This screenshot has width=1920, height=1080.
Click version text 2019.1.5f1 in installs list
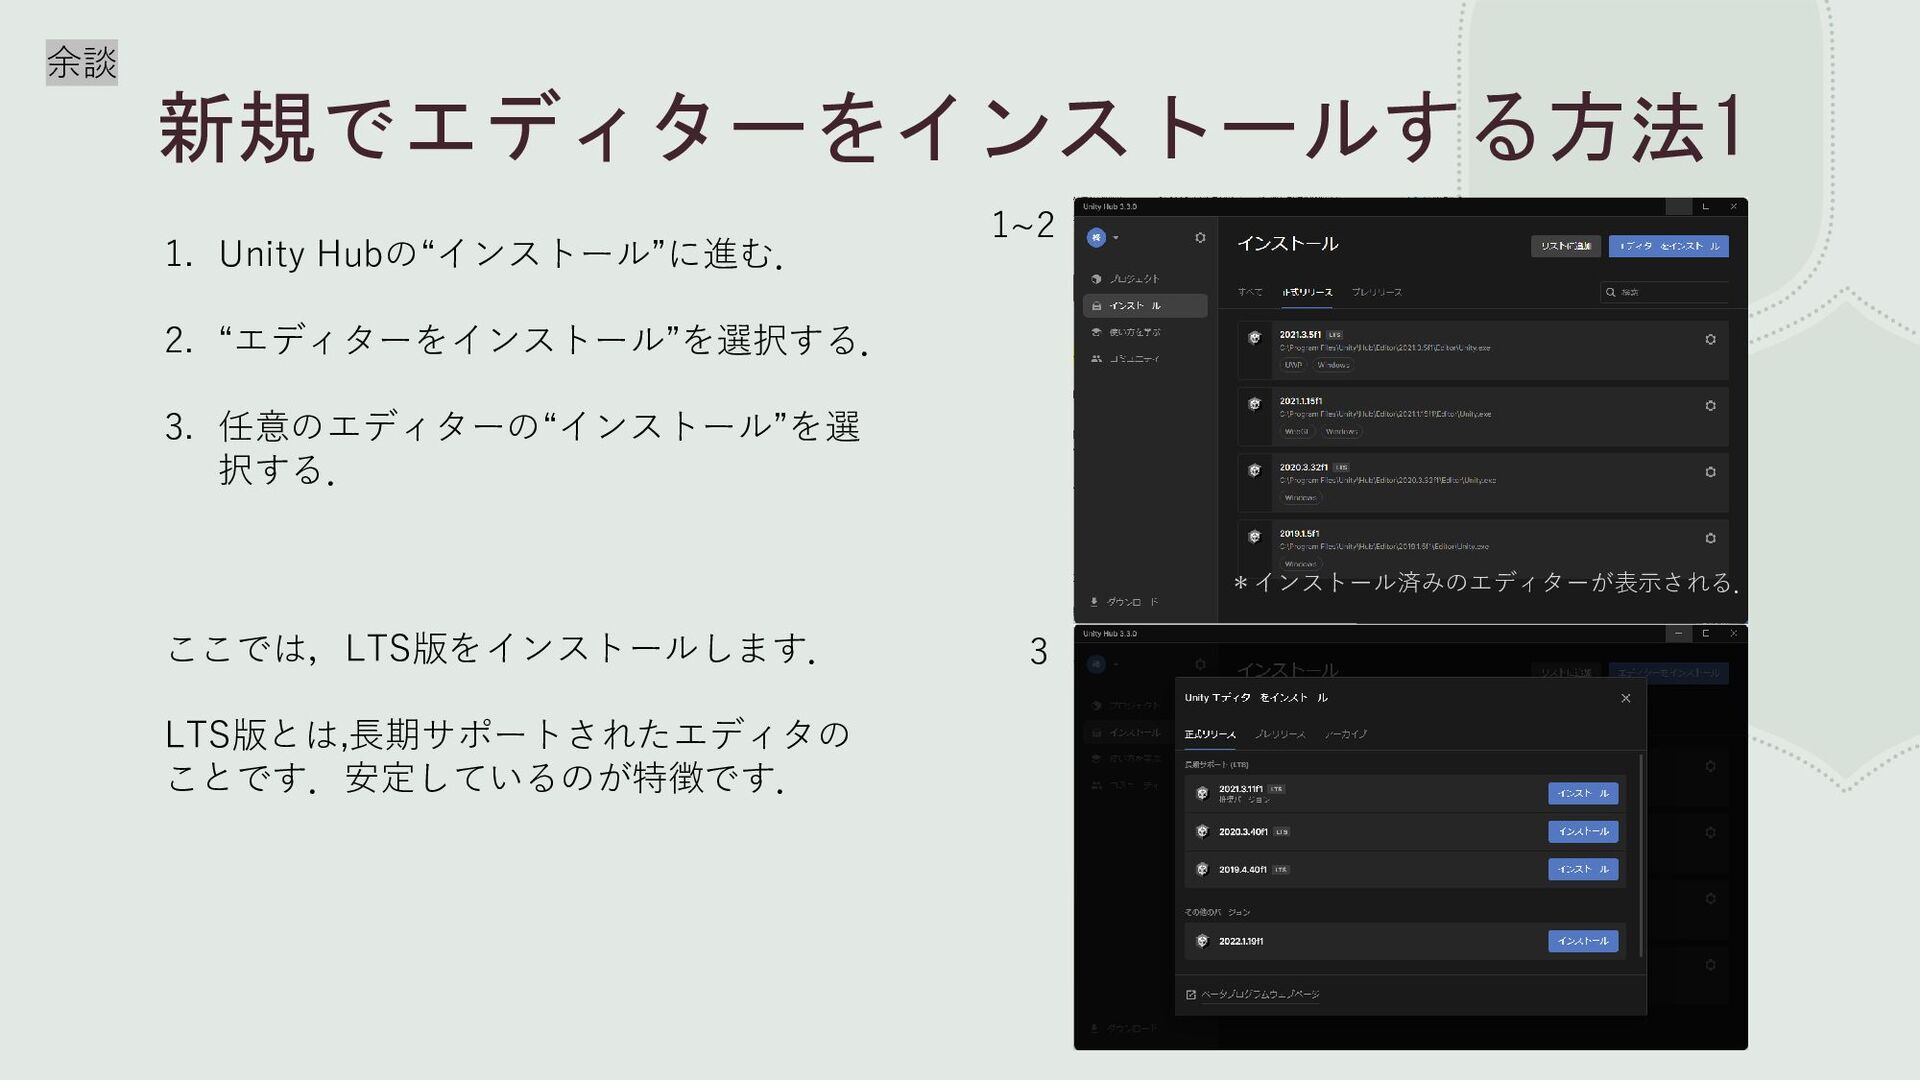coord(1299,533)
